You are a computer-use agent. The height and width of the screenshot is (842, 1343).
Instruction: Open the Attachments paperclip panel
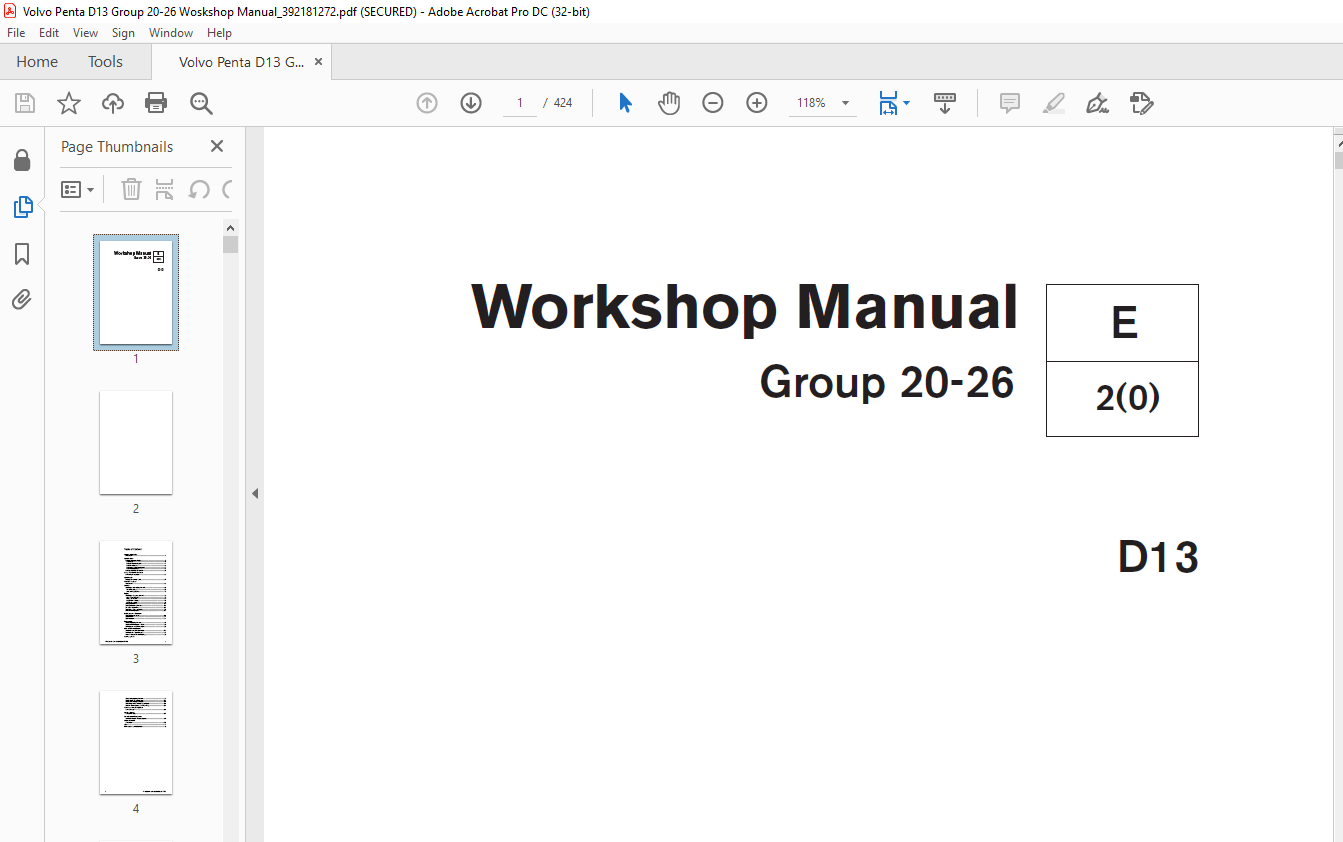click(22, 299)
